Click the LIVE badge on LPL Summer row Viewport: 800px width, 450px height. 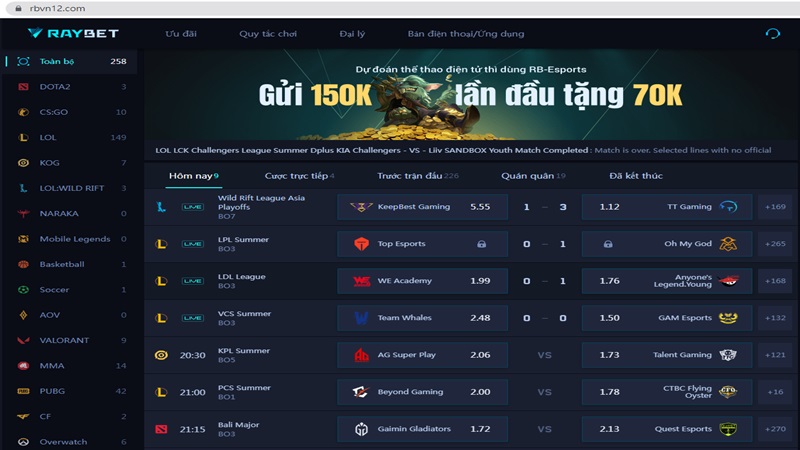[x=192, y=244]
